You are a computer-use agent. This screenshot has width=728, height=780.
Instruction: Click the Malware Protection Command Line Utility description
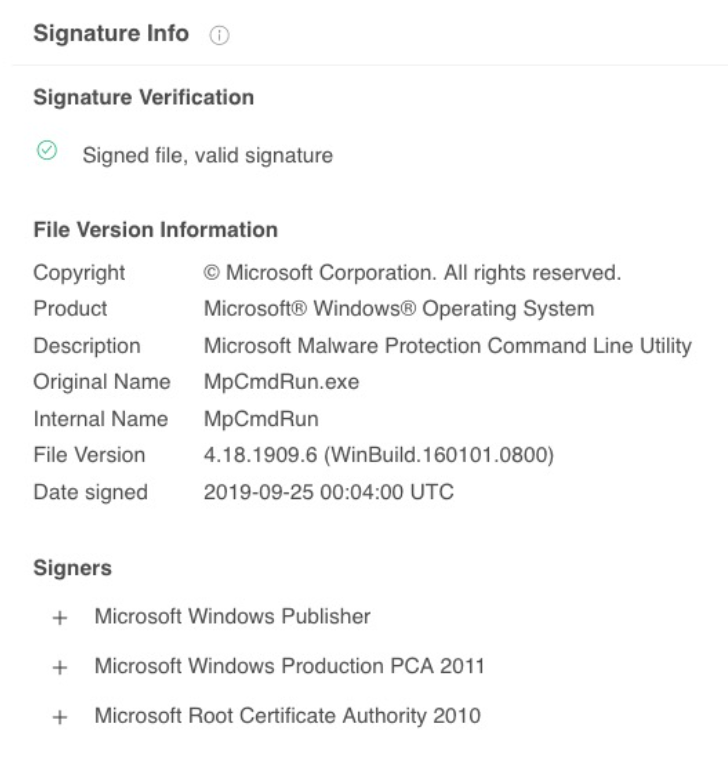tap(447, 346)
